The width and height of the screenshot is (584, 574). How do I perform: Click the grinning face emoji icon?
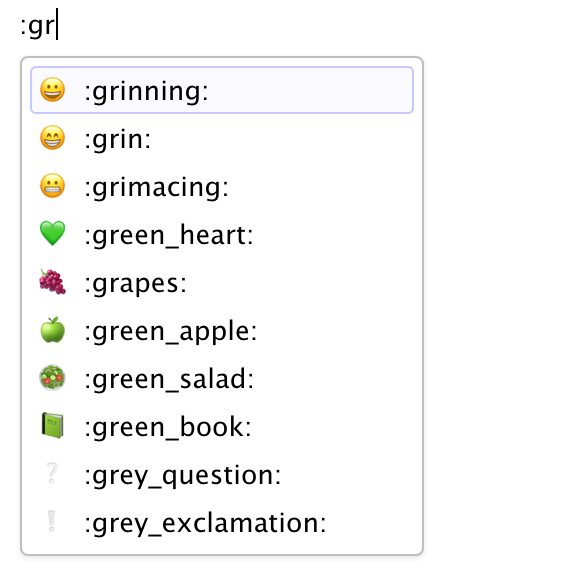coord(53,90)
